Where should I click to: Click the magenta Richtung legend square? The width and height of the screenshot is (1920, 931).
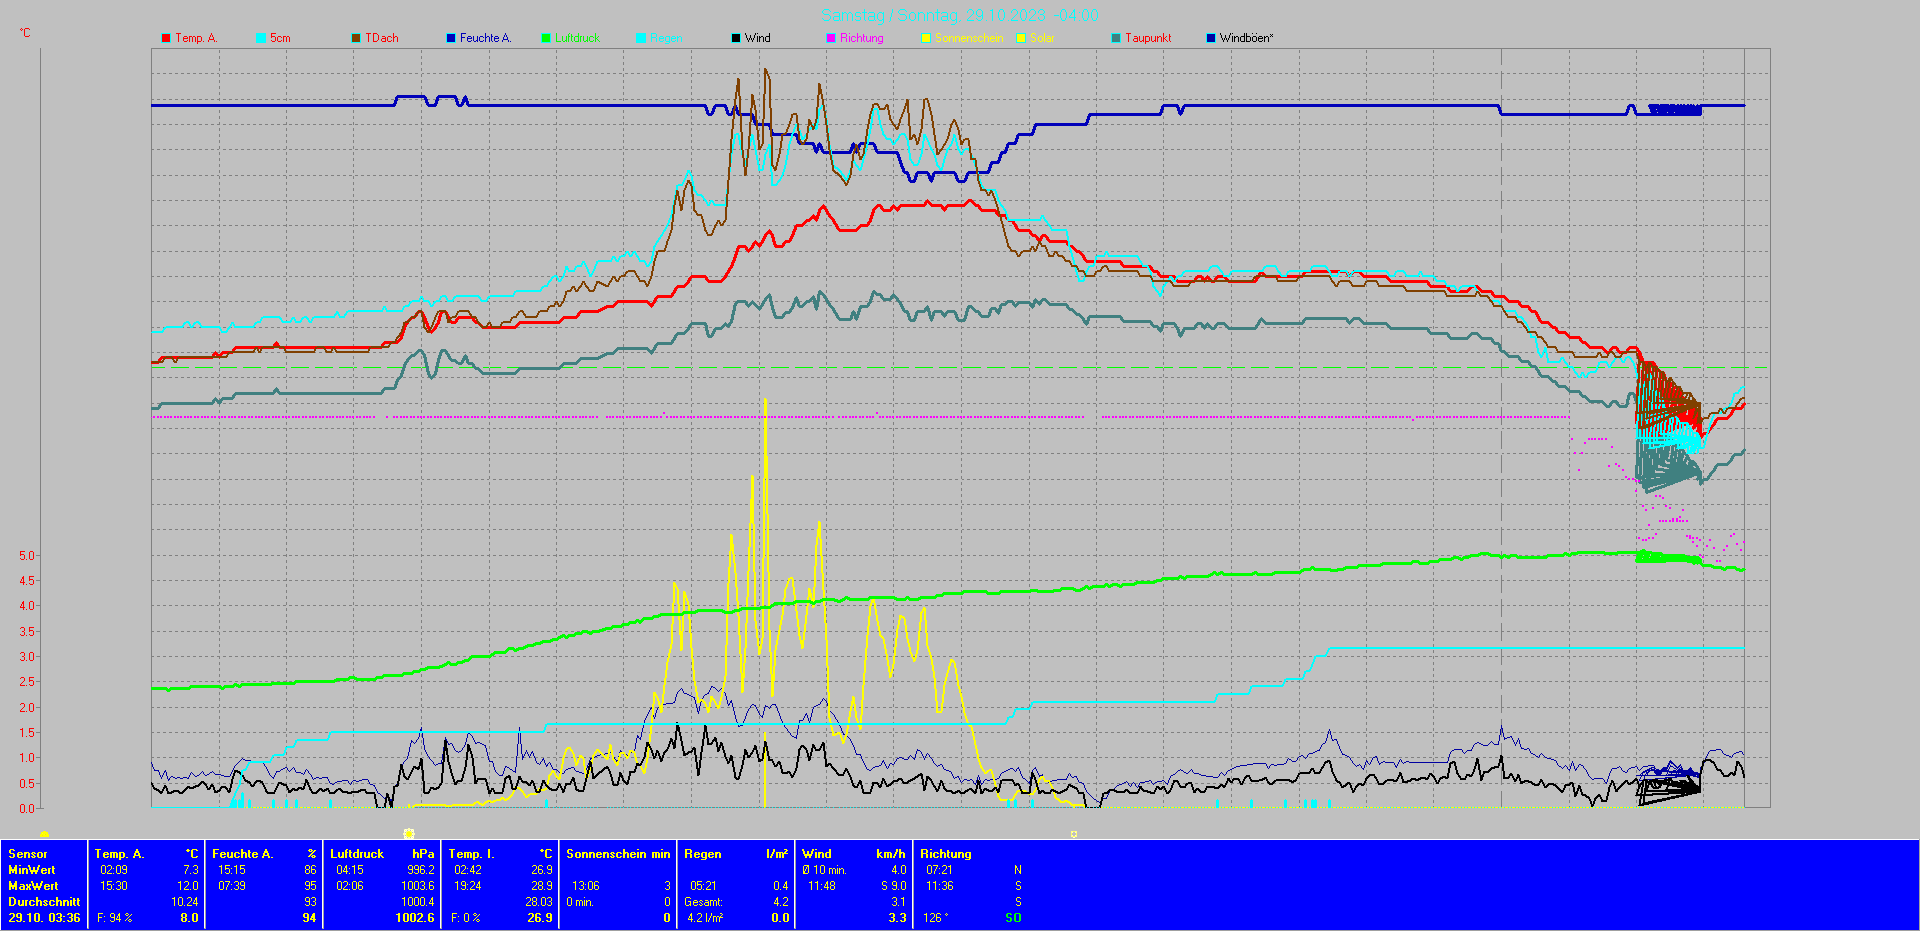point(831,38)
